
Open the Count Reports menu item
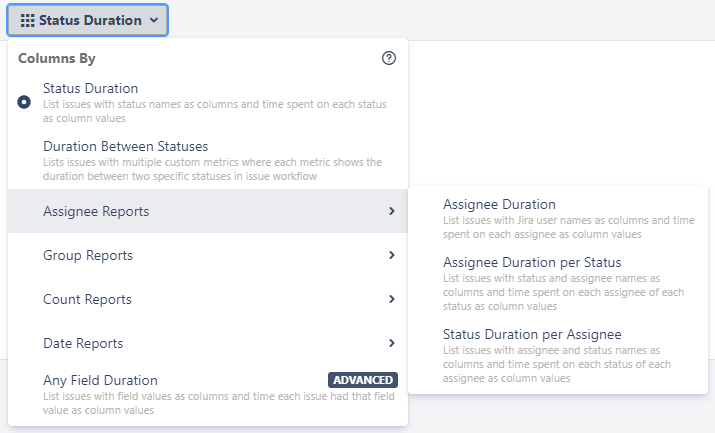88,299
